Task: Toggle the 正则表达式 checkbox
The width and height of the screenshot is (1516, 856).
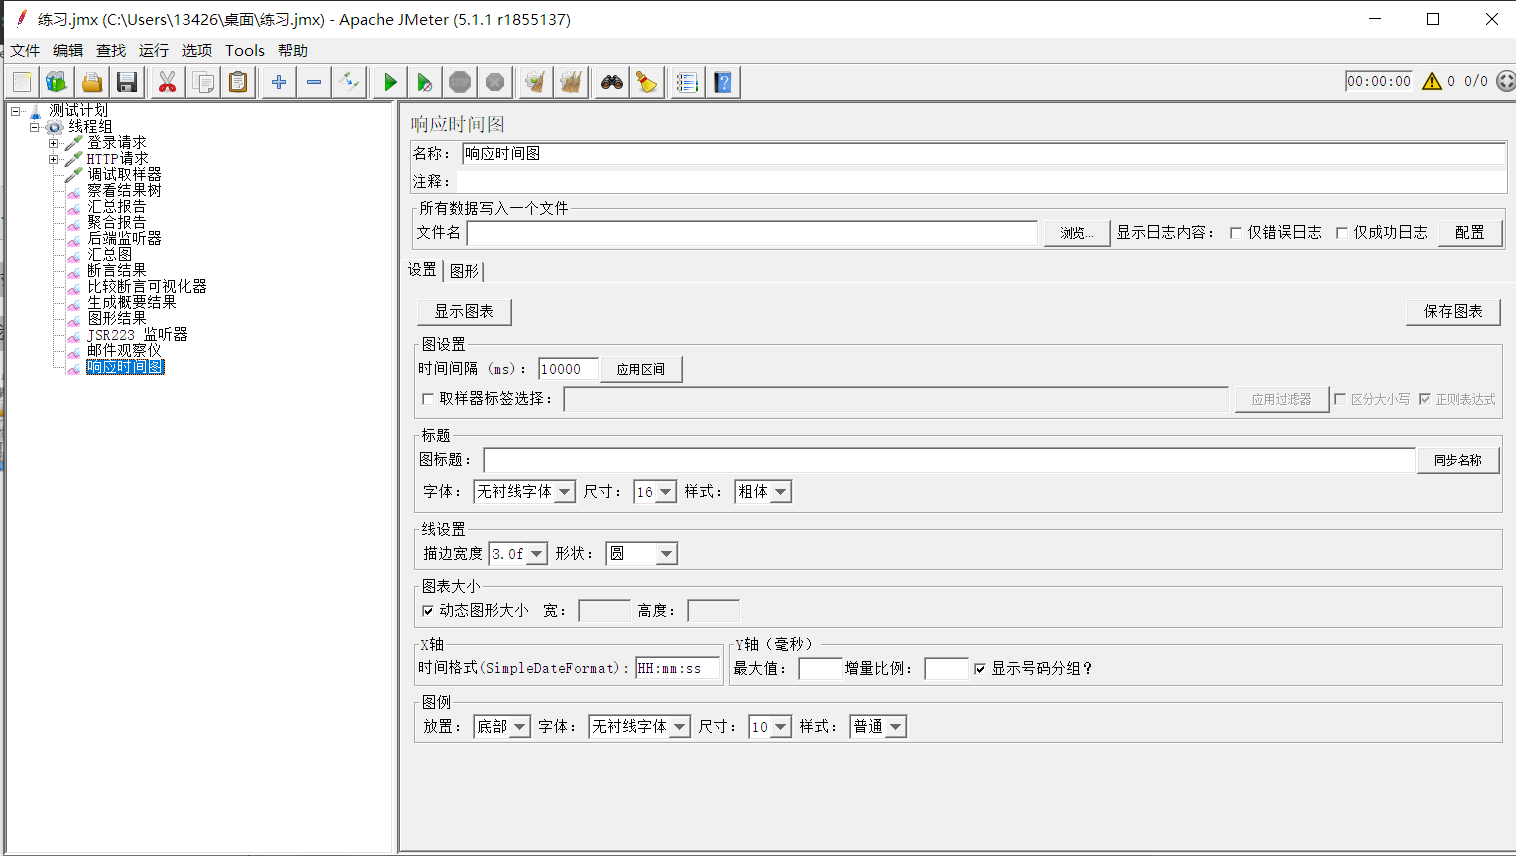Action: point(1425,399)
